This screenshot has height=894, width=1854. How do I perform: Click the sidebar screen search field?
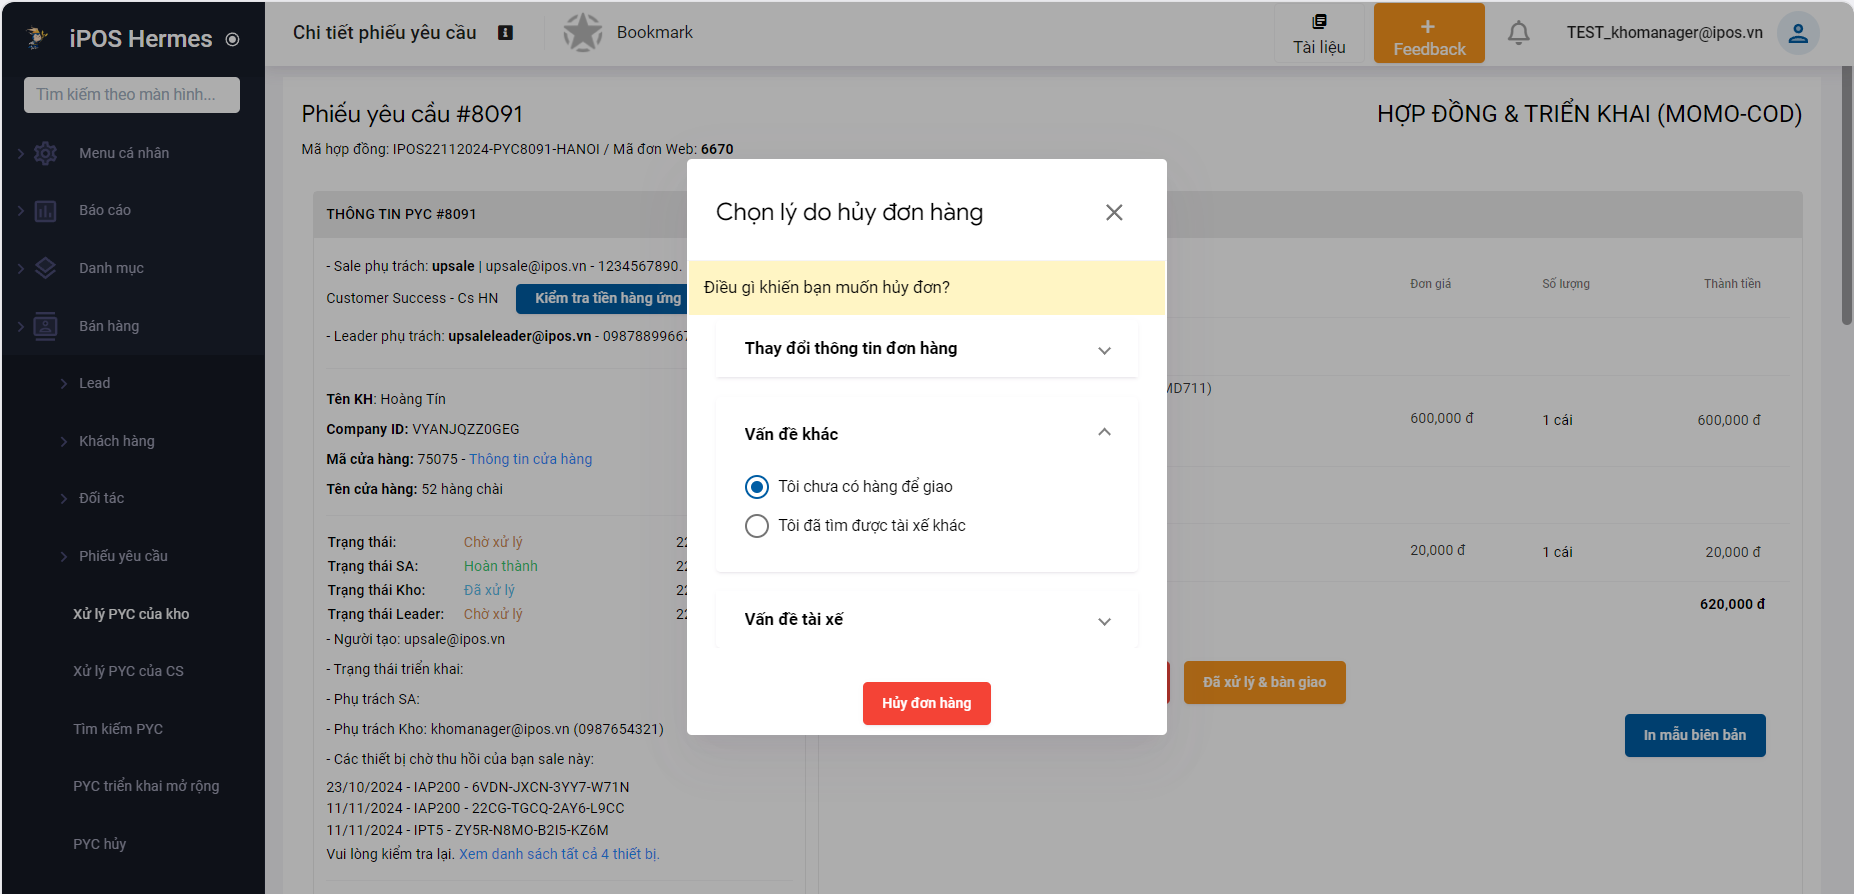pos(132,95)
